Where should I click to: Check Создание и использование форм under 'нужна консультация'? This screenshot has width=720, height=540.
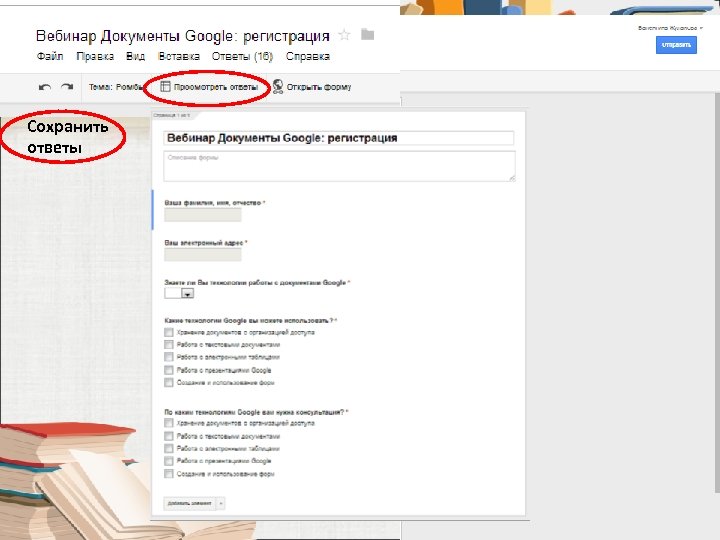pyautogui.click(x=169, y=473)
